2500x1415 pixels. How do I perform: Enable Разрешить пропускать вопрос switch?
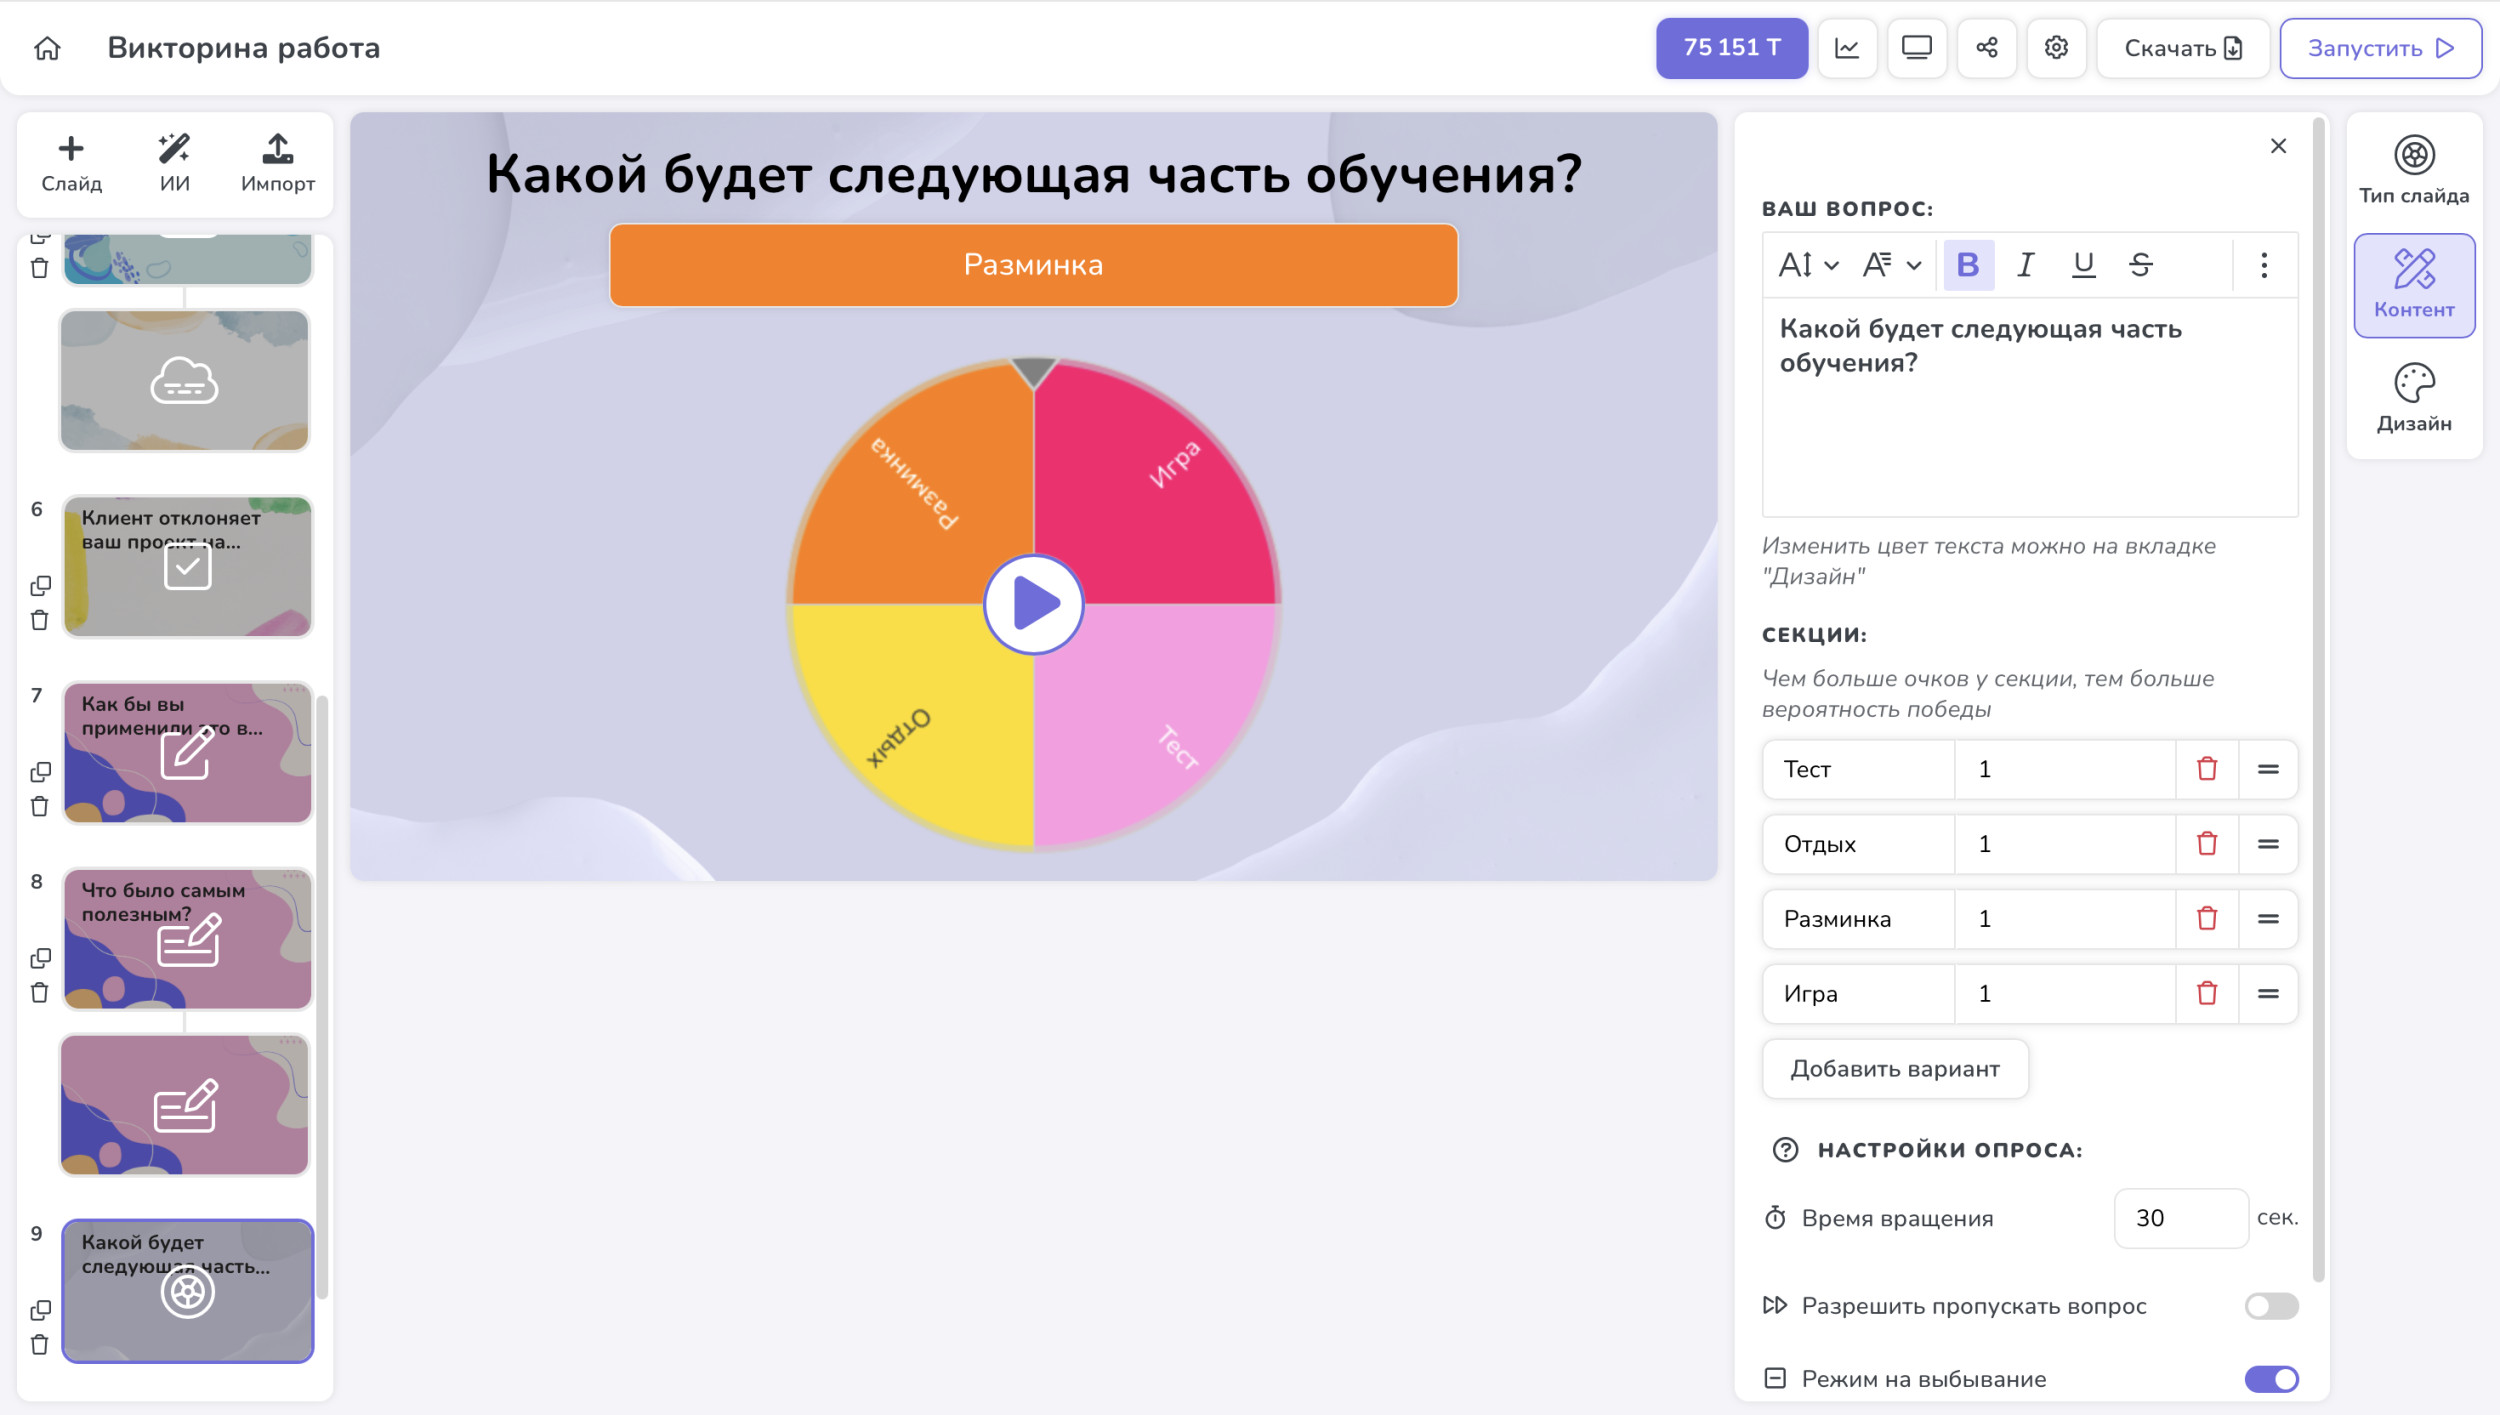click(2270, 1306)
